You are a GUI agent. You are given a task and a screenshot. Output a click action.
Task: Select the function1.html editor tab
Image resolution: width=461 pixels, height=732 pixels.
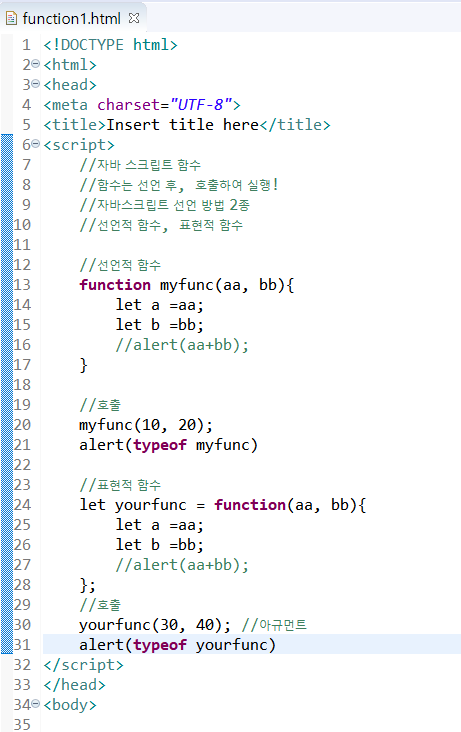coord(72,18)
